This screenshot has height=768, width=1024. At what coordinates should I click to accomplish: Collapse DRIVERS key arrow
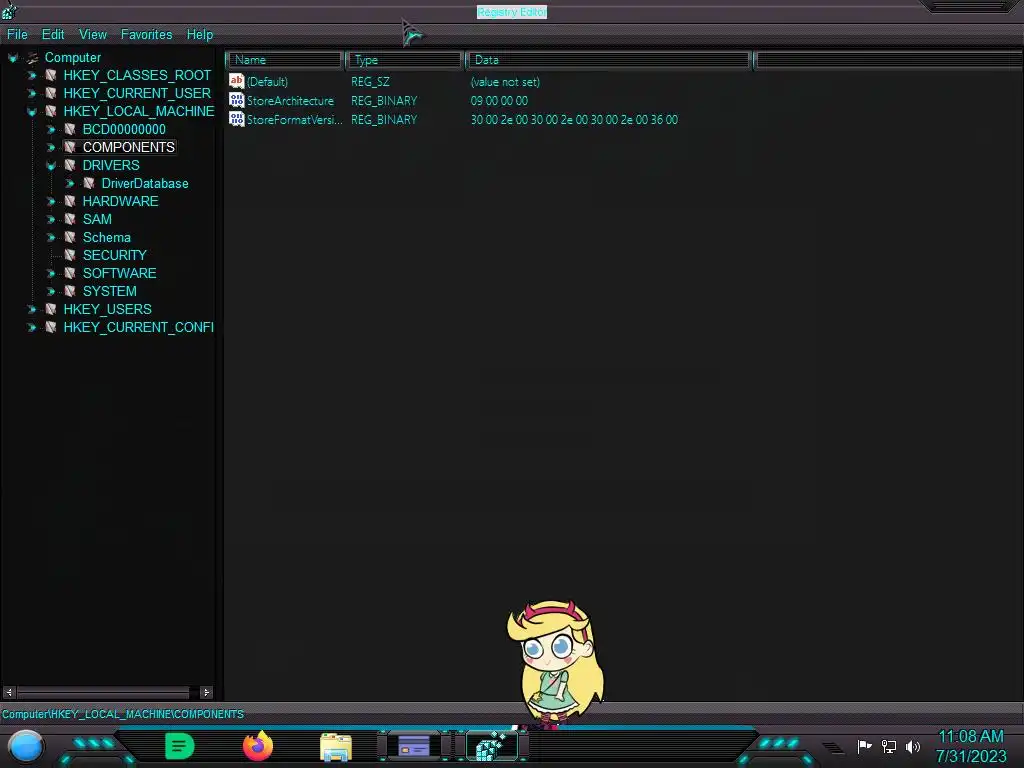point(50,166)
